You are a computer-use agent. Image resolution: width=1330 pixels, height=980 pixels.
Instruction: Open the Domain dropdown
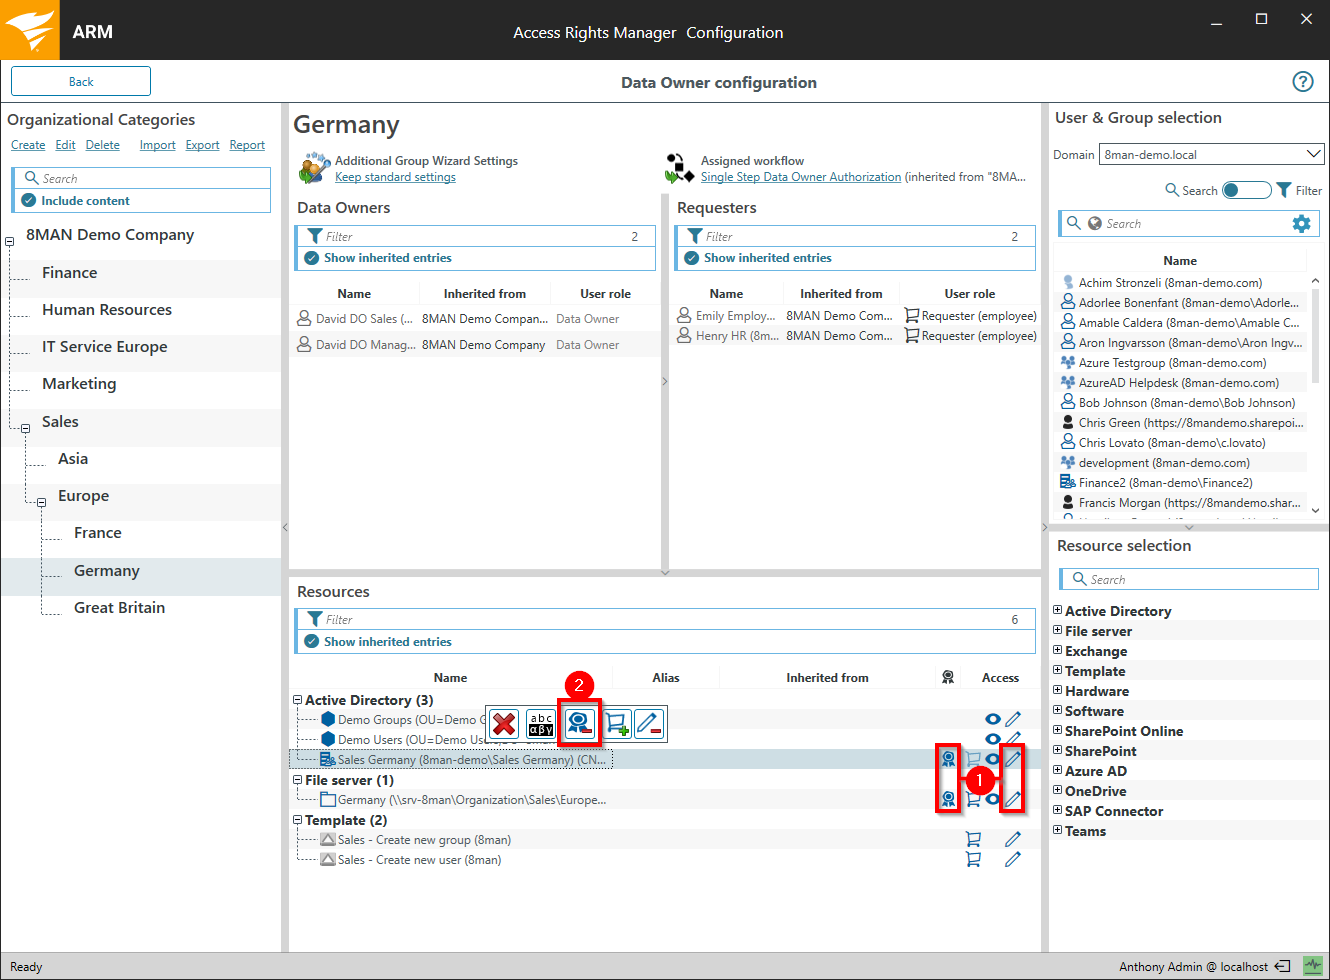tap(1313, 154)
